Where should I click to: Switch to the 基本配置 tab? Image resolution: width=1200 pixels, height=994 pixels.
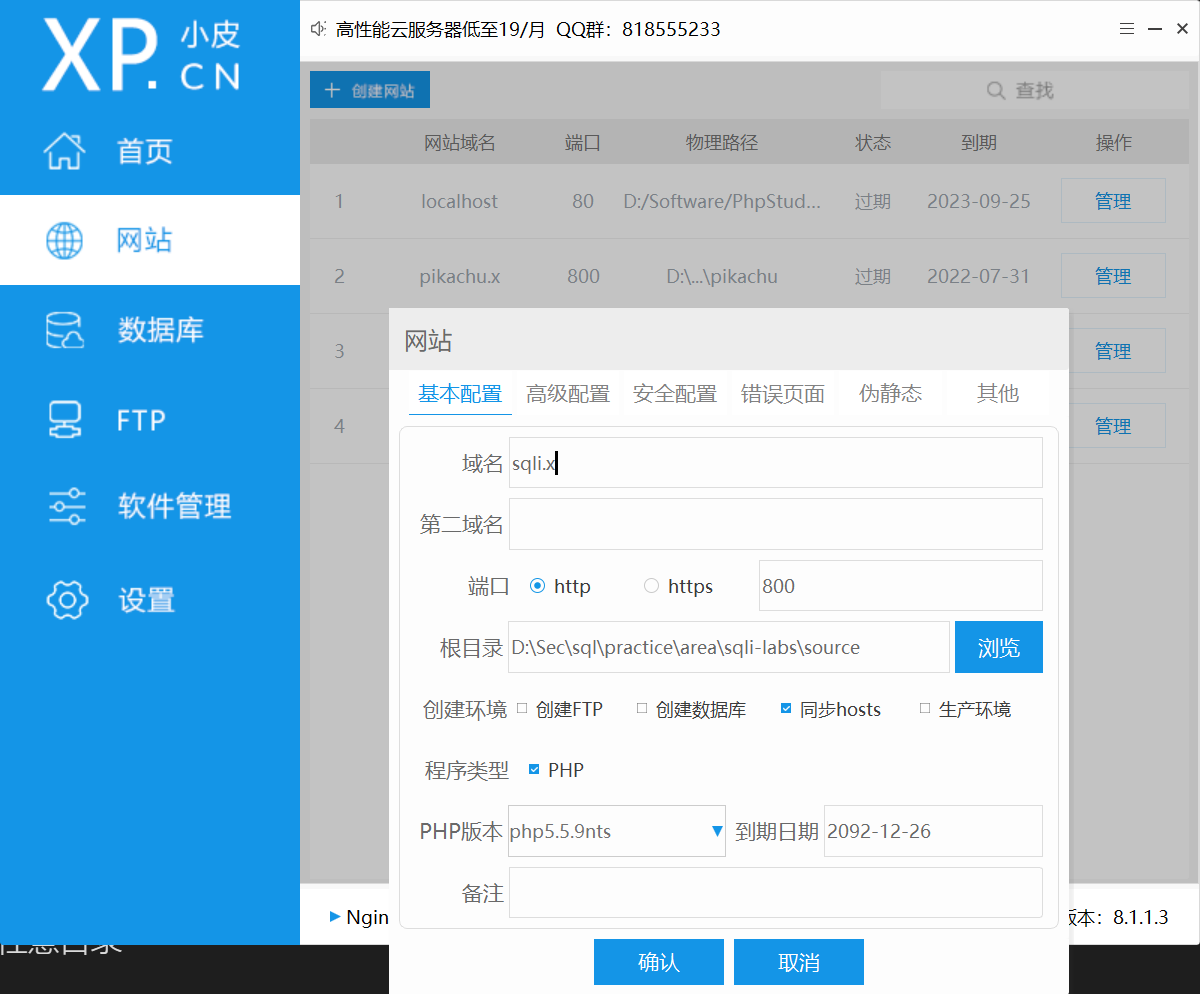(460, 393)
